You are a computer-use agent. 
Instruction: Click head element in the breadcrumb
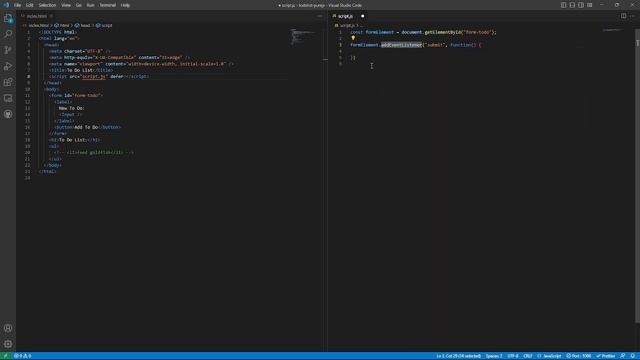pos(82,25)
